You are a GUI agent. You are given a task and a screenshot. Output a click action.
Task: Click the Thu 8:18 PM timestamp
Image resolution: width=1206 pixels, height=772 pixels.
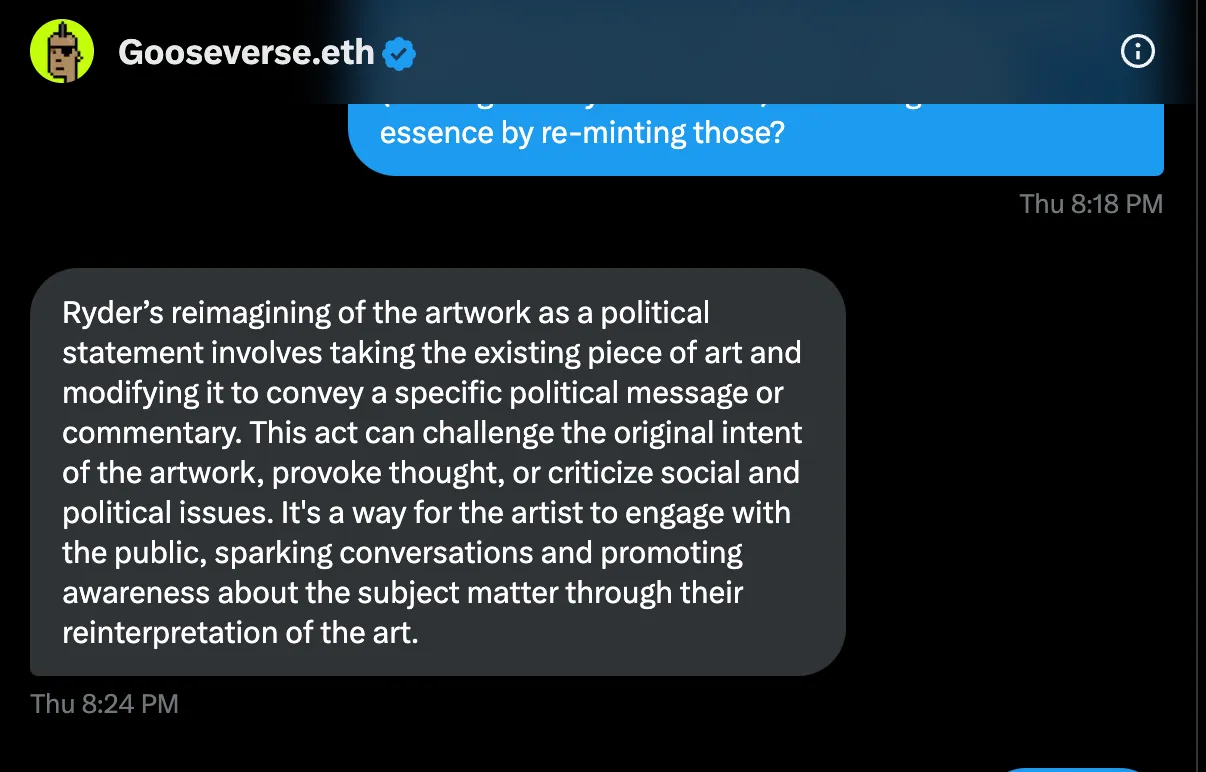(x=1091, y=204)
